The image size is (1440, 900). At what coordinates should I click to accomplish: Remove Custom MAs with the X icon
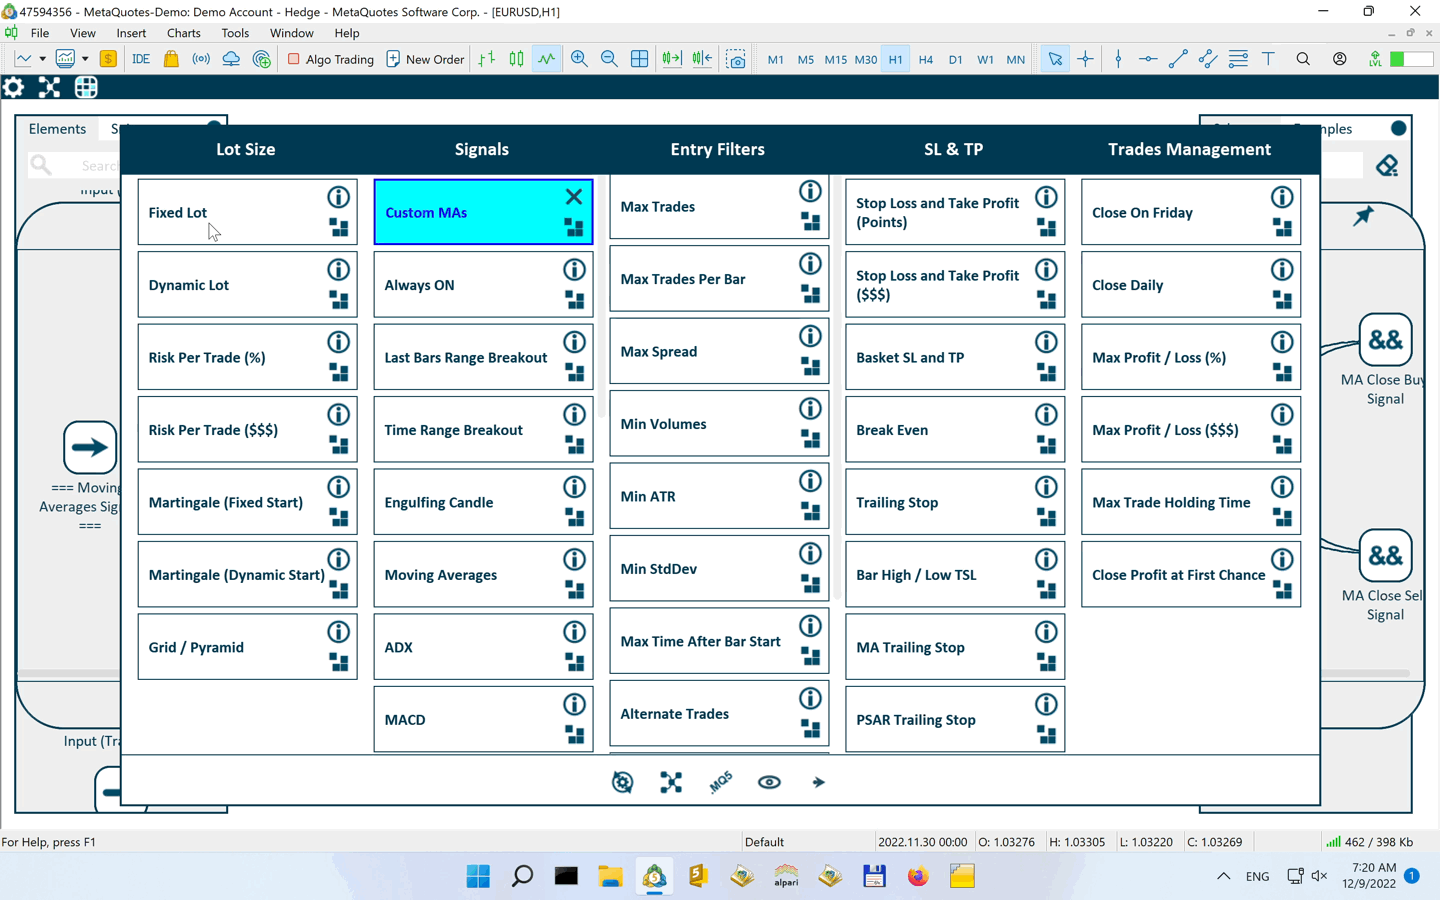574,196
